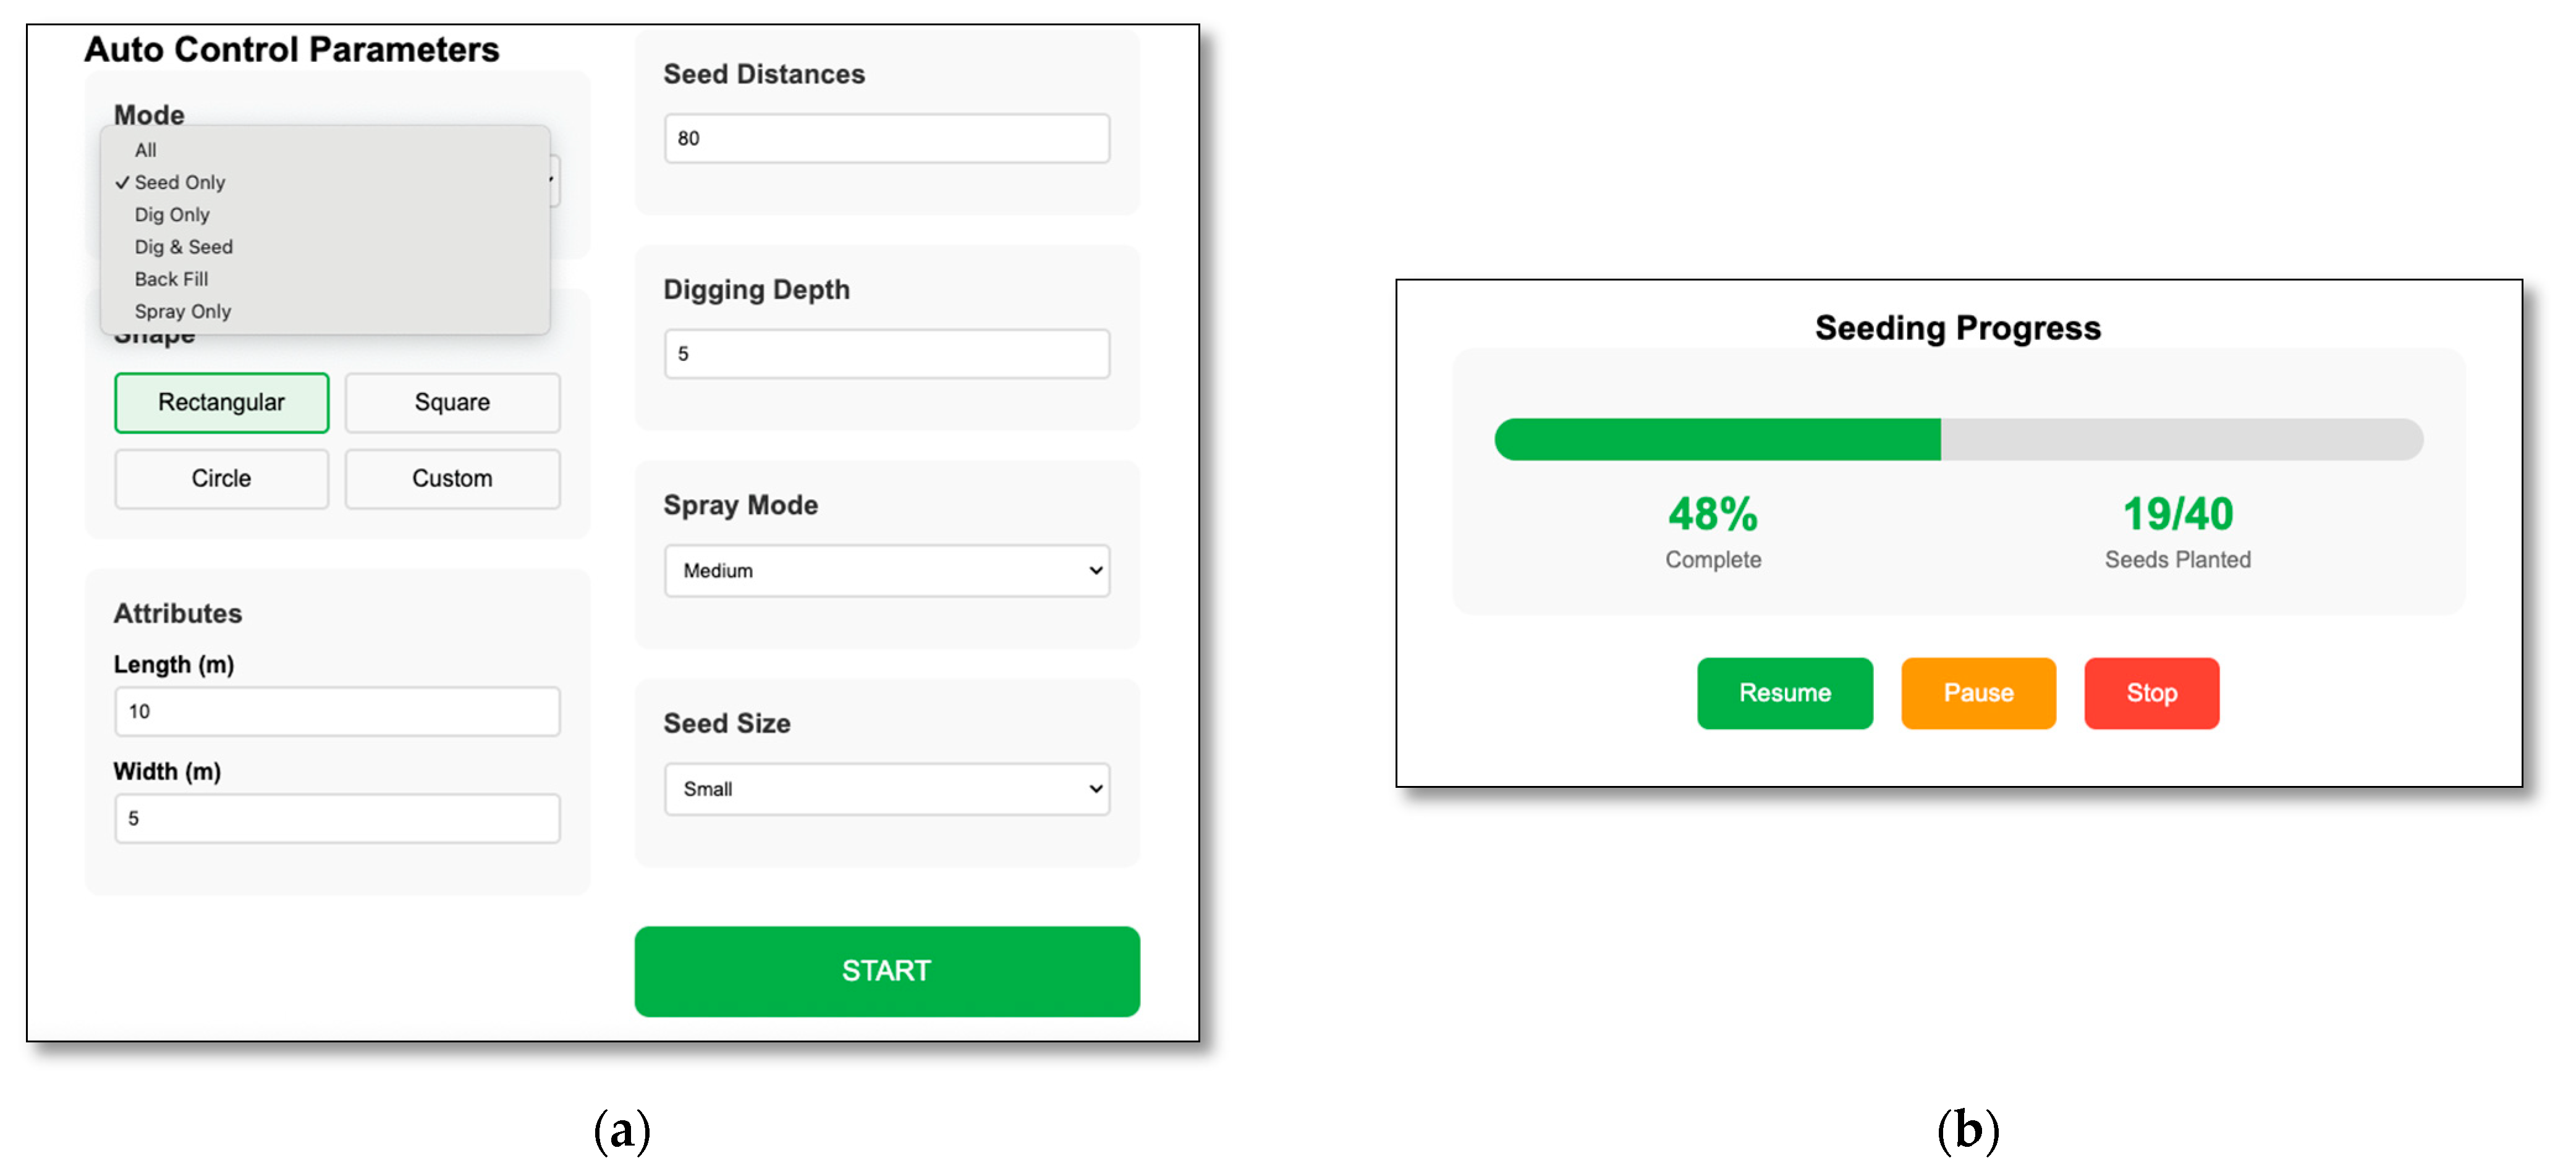Click the Seed Distances input field
This screenshot has height=1174, width=2576.
(886, 138)
